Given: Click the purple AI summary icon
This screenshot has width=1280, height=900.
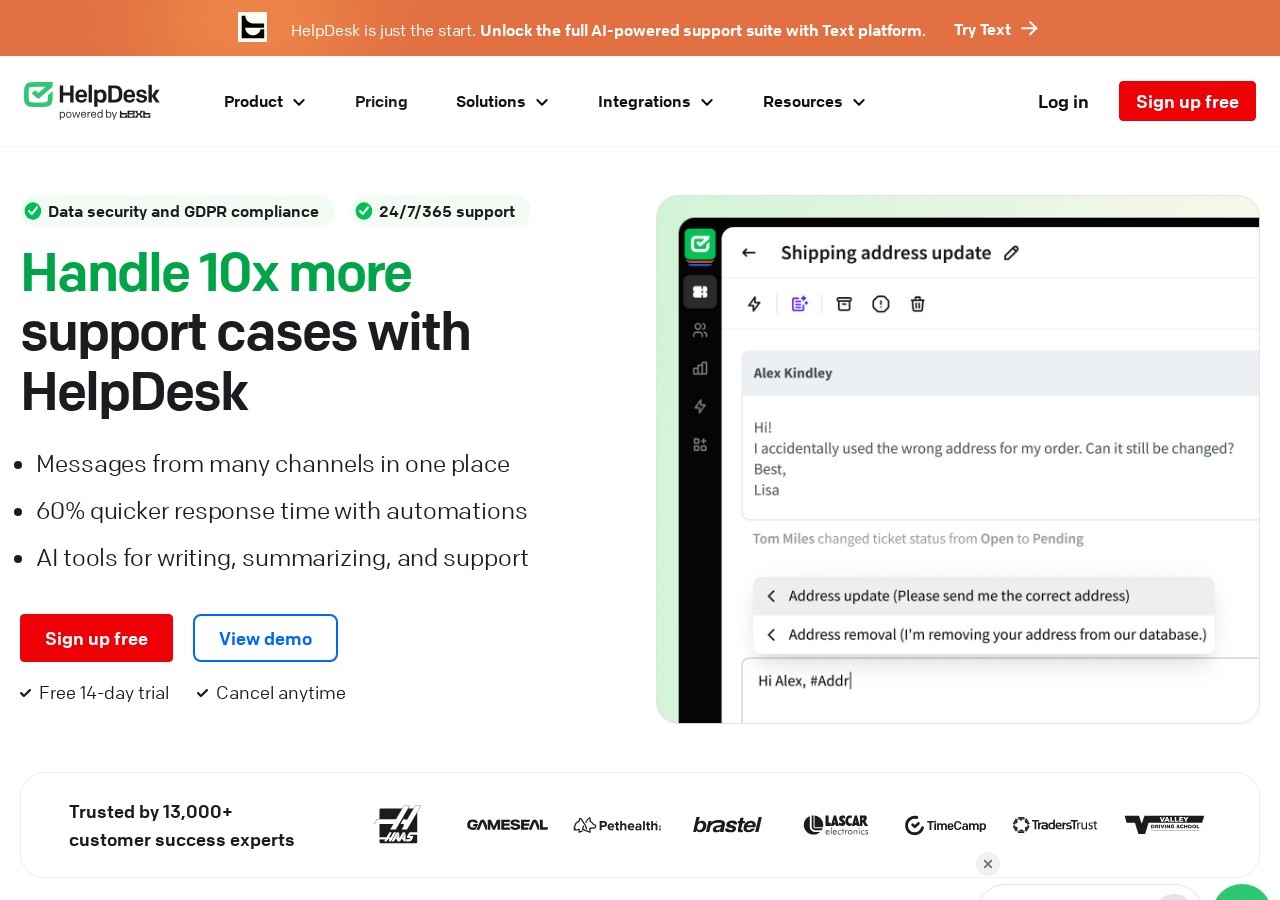Looking at the screenshot, I should point(799,304).
